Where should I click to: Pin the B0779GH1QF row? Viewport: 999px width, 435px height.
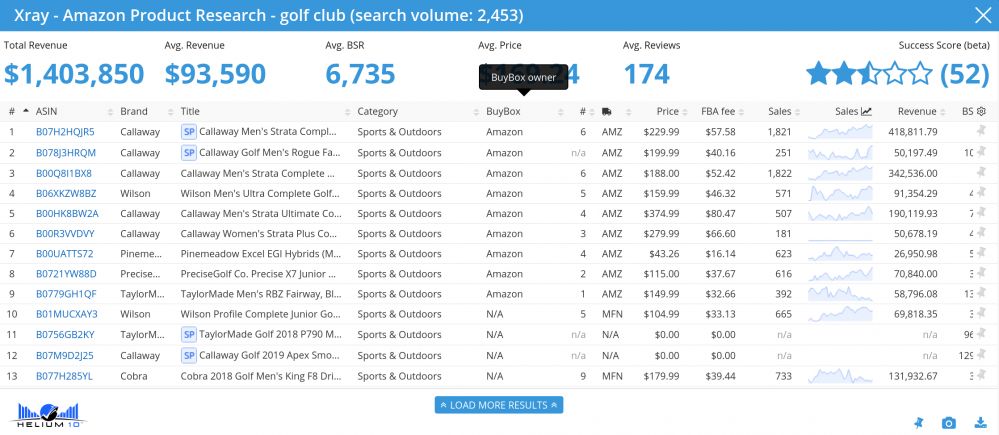point(981,293)
